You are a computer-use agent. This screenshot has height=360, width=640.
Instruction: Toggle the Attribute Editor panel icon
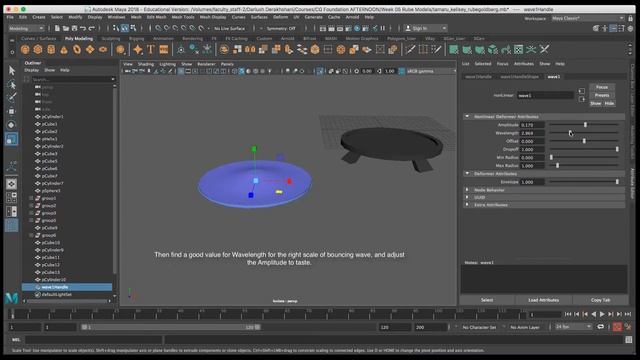pyautogui.click(x=613, y=28)
